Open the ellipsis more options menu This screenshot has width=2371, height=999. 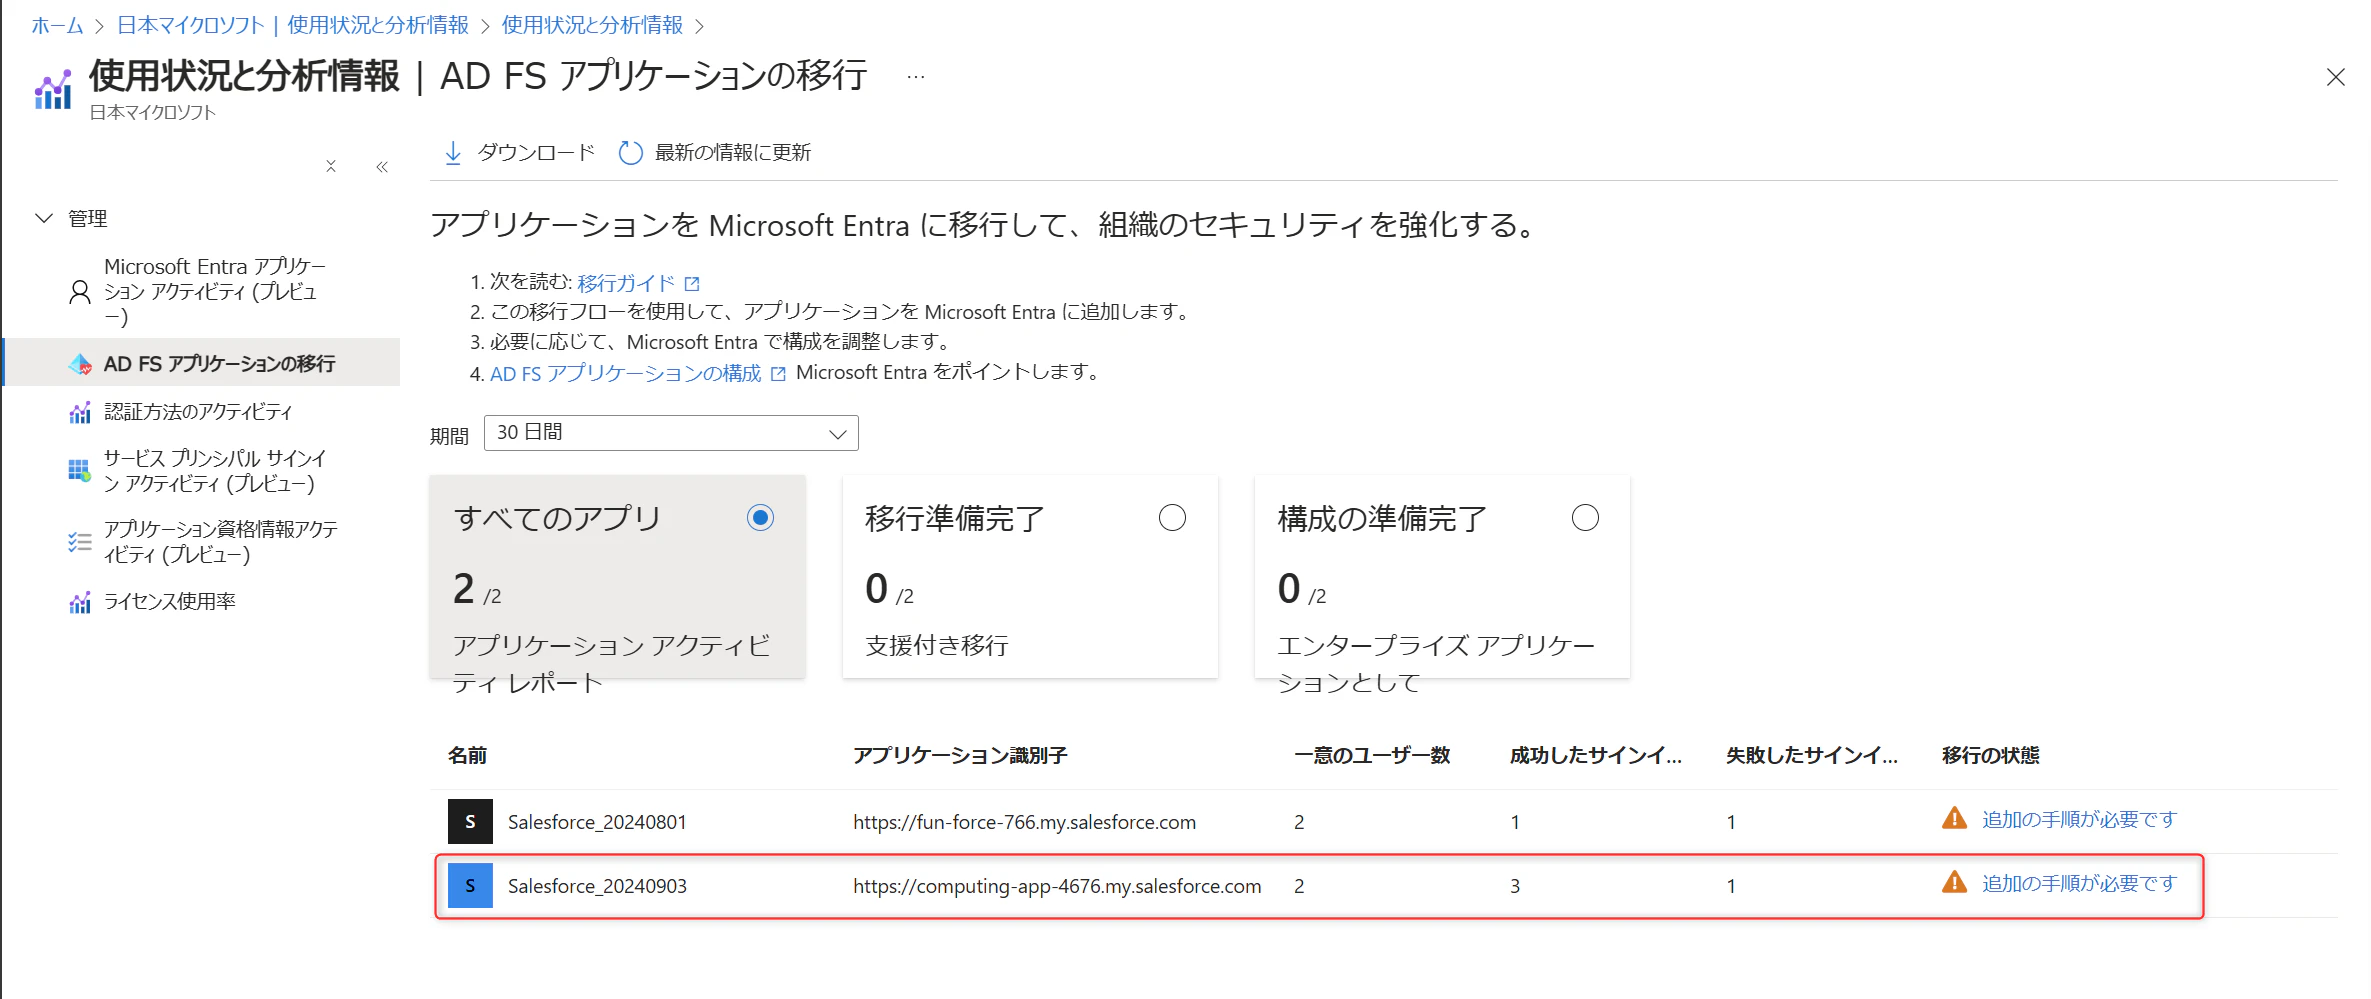pos(916,77)
